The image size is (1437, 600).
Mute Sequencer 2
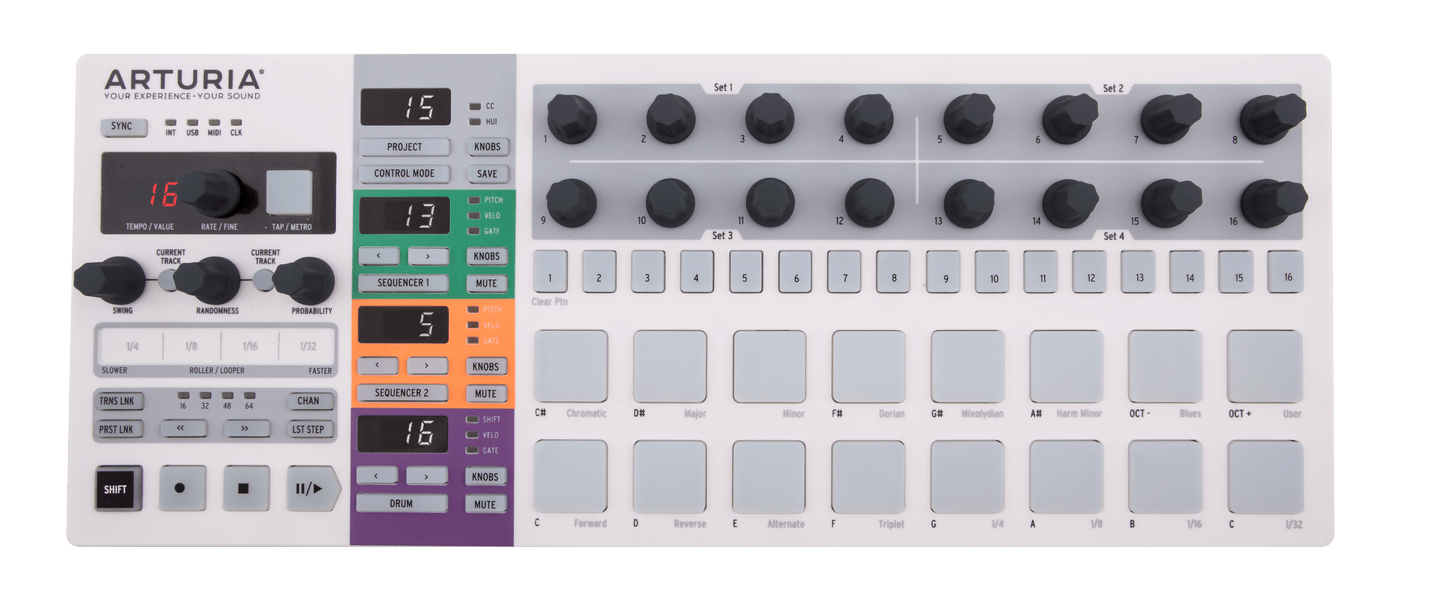486,391
